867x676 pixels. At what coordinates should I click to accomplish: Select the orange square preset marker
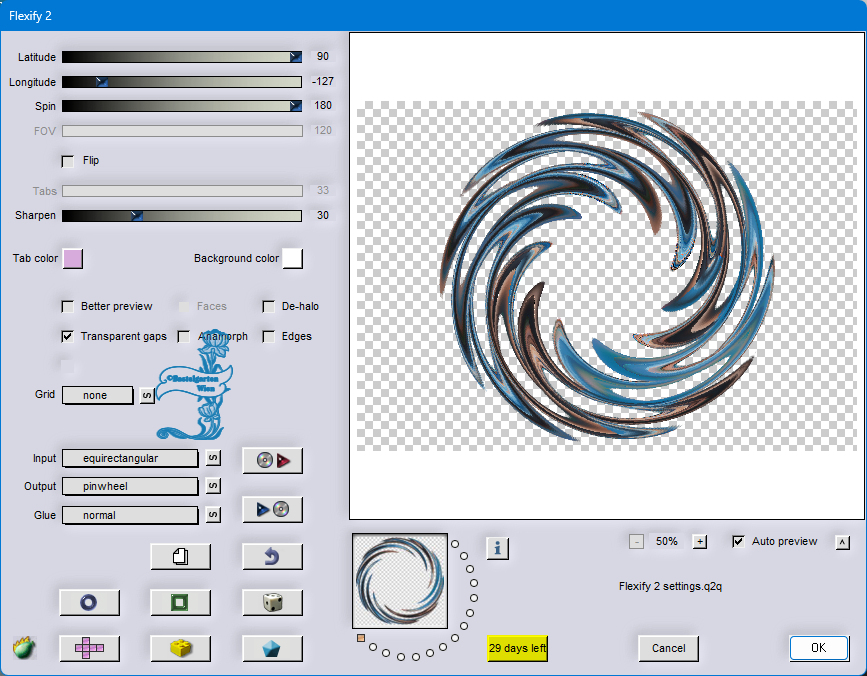click(361, 638)
